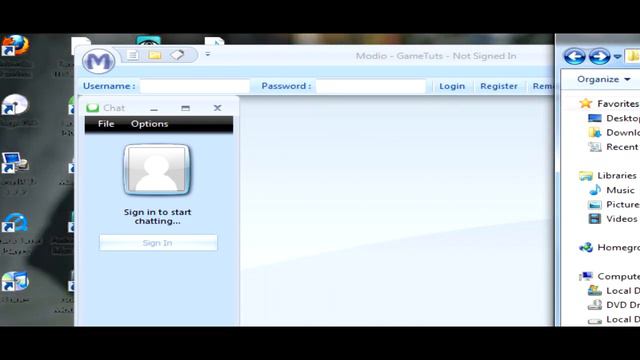Click into the Password field
This screenshot has height=360, width=640.
tap(371, 86)
